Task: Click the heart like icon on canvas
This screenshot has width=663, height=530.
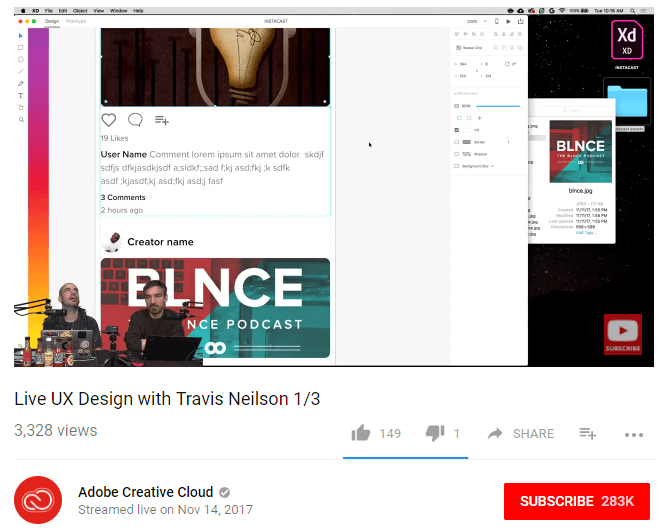Action: 109,120
